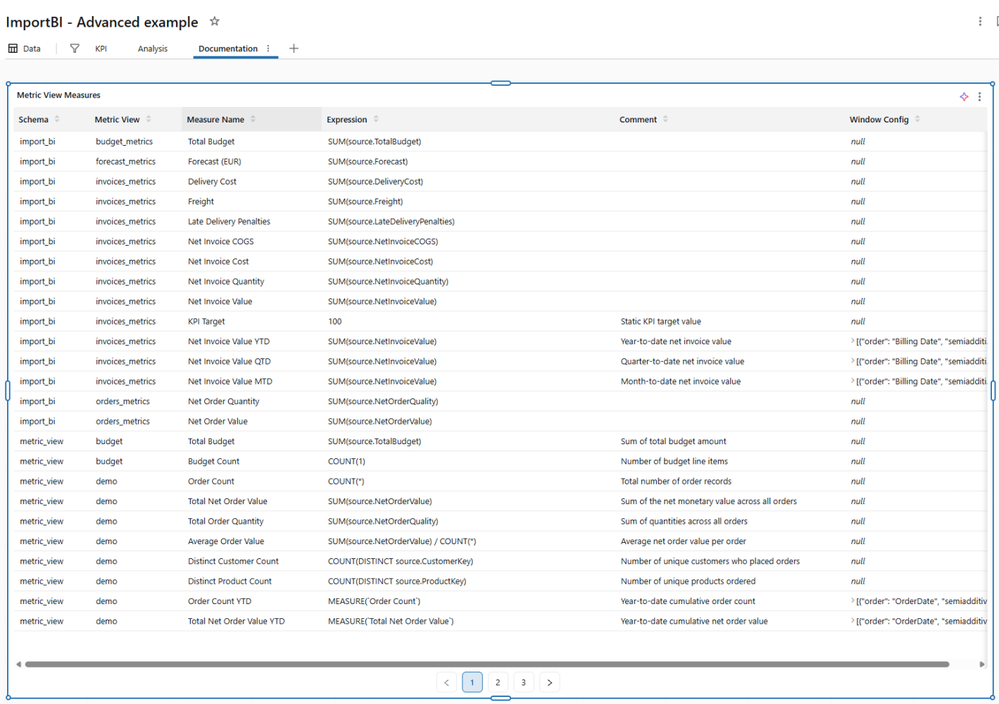Image resolution: width=999 pixels, height=704 pixels.
Task: Select the Net Invoice COGS cell
Action: tap(220, 241)
